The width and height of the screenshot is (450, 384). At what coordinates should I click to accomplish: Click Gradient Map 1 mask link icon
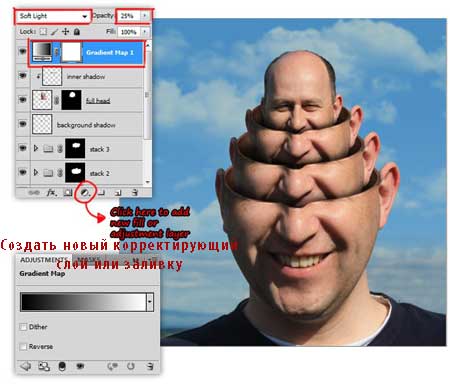point(57,52)
